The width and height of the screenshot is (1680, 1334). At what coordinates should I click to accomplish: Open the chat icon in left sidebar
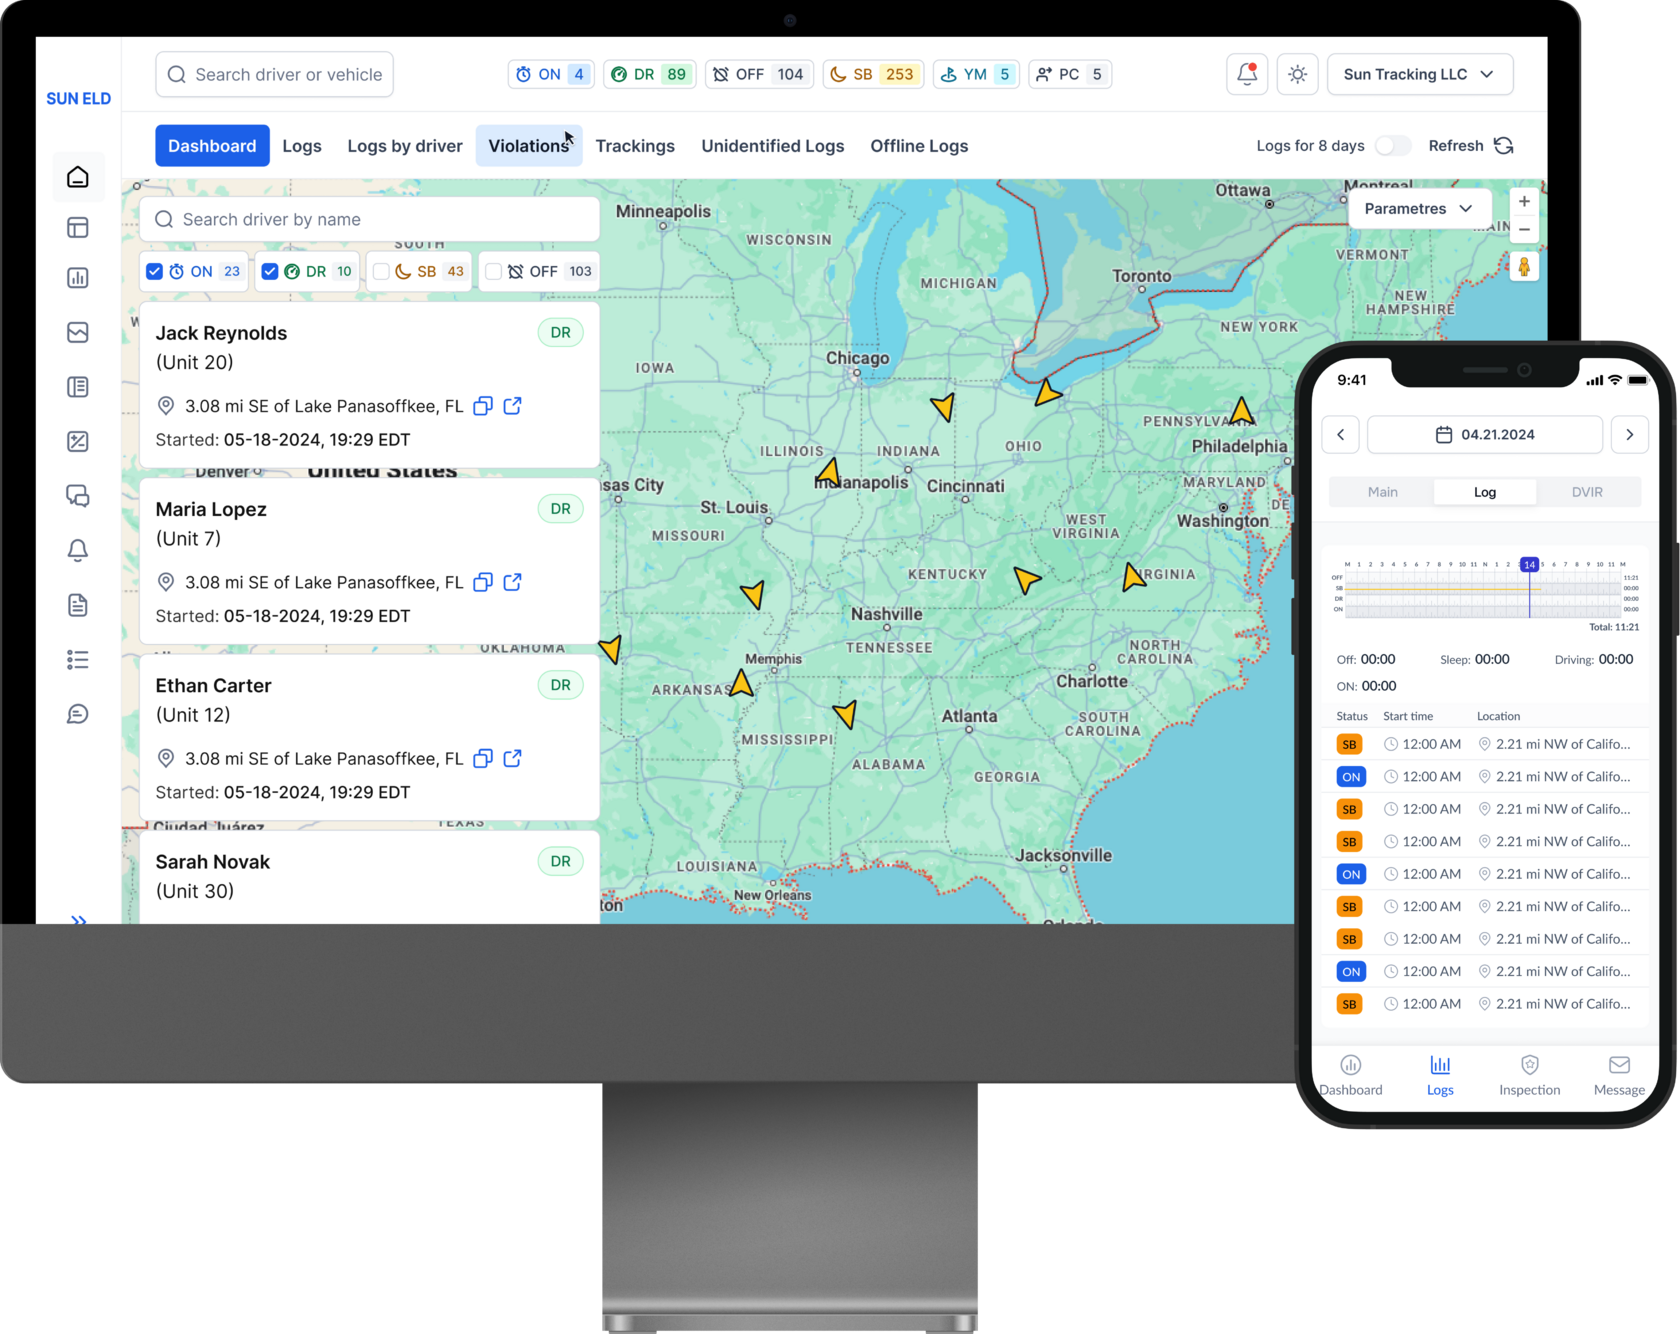(78, 496)
